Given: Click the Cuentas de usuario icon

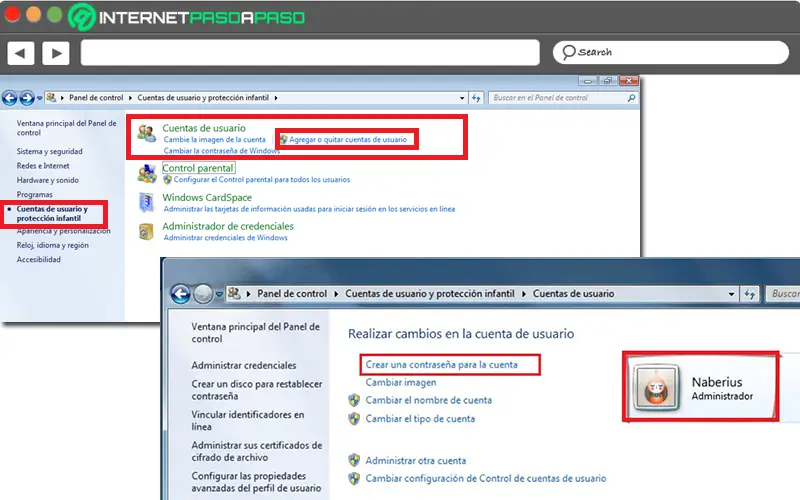Looking at the screenshot, I should point(147,133).
